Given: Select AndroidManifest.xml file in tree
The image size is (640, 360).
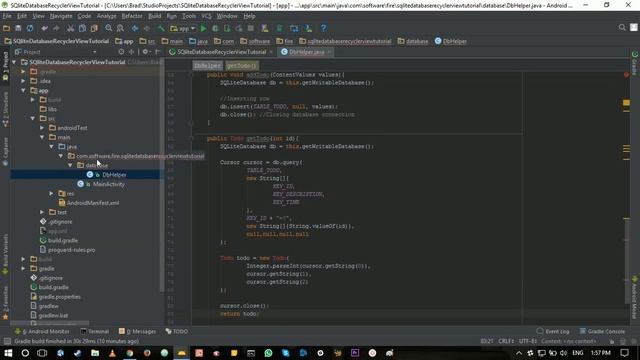Looking at the screenshot, I should pyautogui.click(x=93, y=203).
